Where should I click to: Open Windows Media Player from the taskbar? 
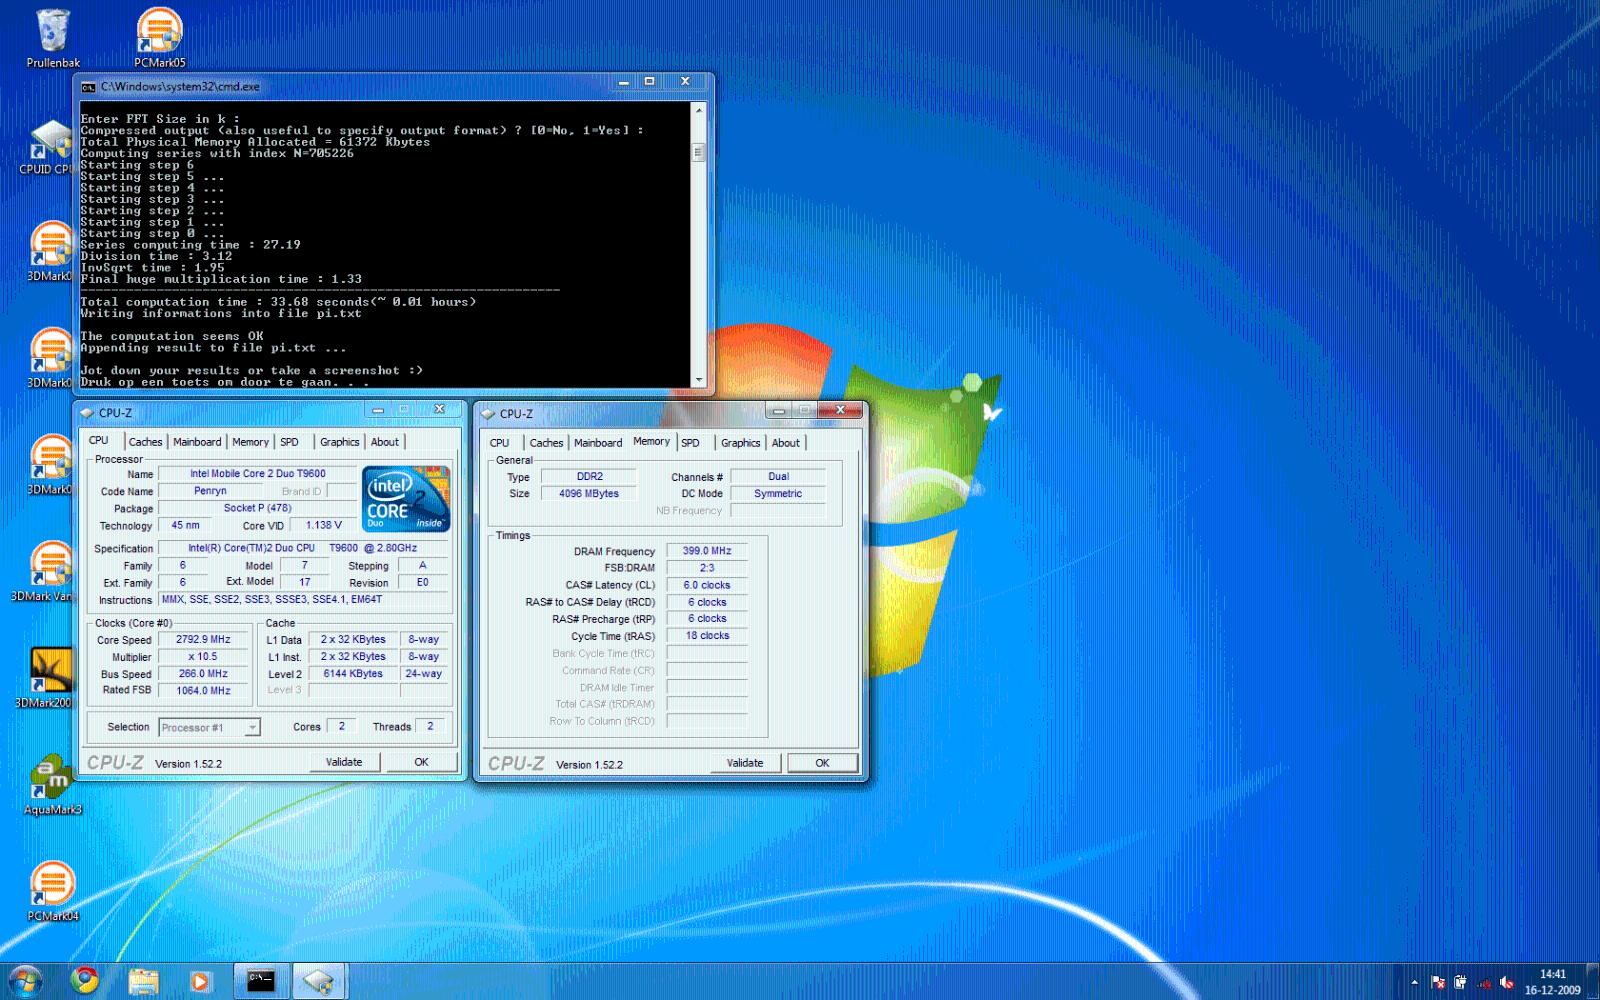[200, 981]
